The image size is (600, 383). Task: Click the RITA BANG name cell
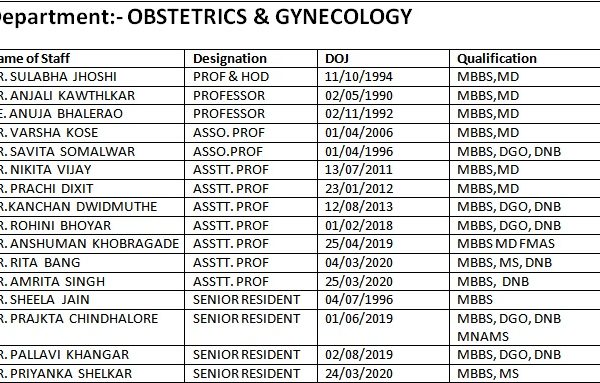pos(92,263)
